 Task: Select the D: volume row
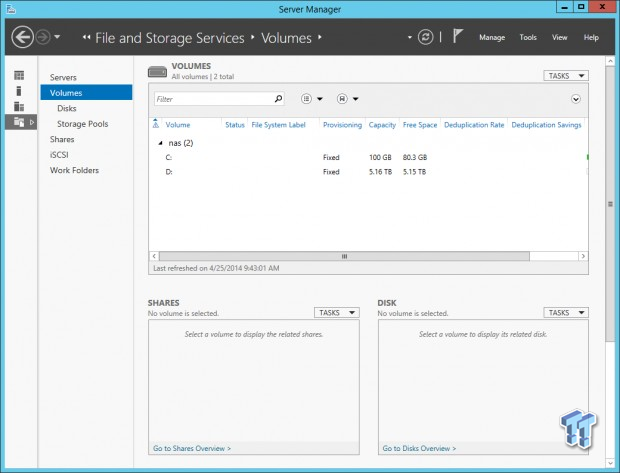[369, 172]
